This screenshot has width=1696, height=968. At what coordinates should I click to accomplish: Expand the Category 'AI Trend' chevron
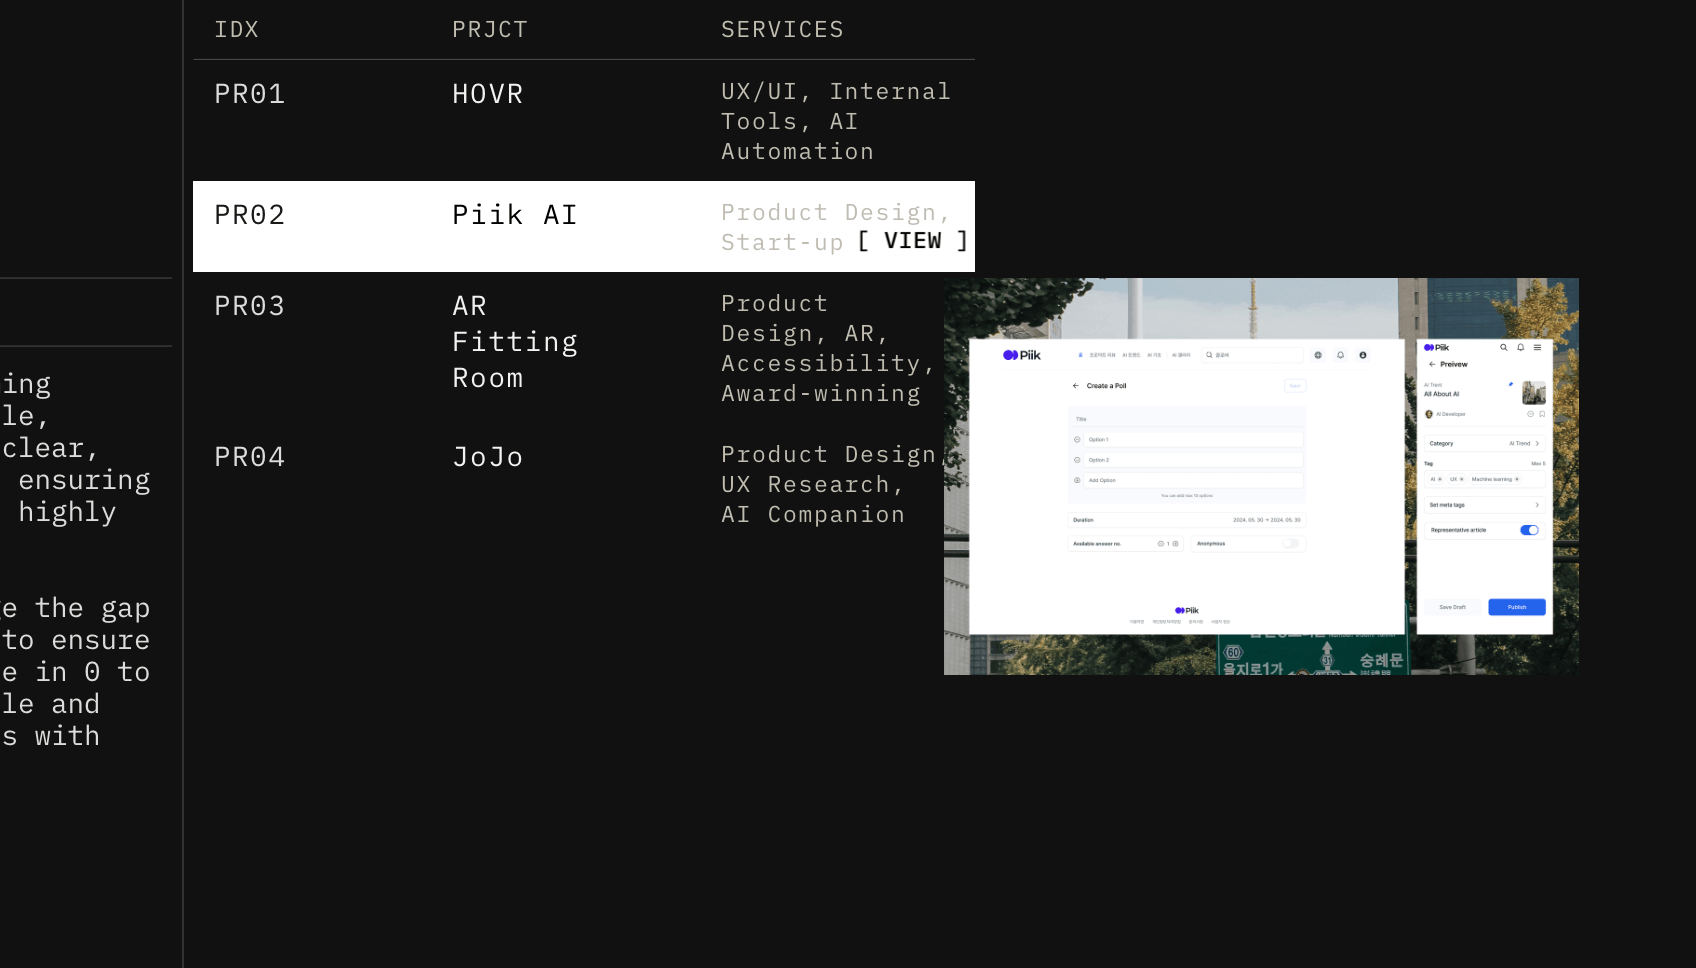[1537, 443]
